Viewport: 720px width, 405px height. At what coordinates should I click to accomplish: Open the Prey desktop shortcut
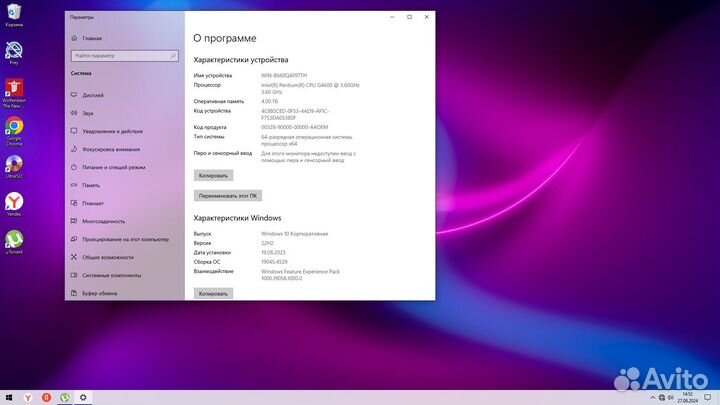[14, 53]
